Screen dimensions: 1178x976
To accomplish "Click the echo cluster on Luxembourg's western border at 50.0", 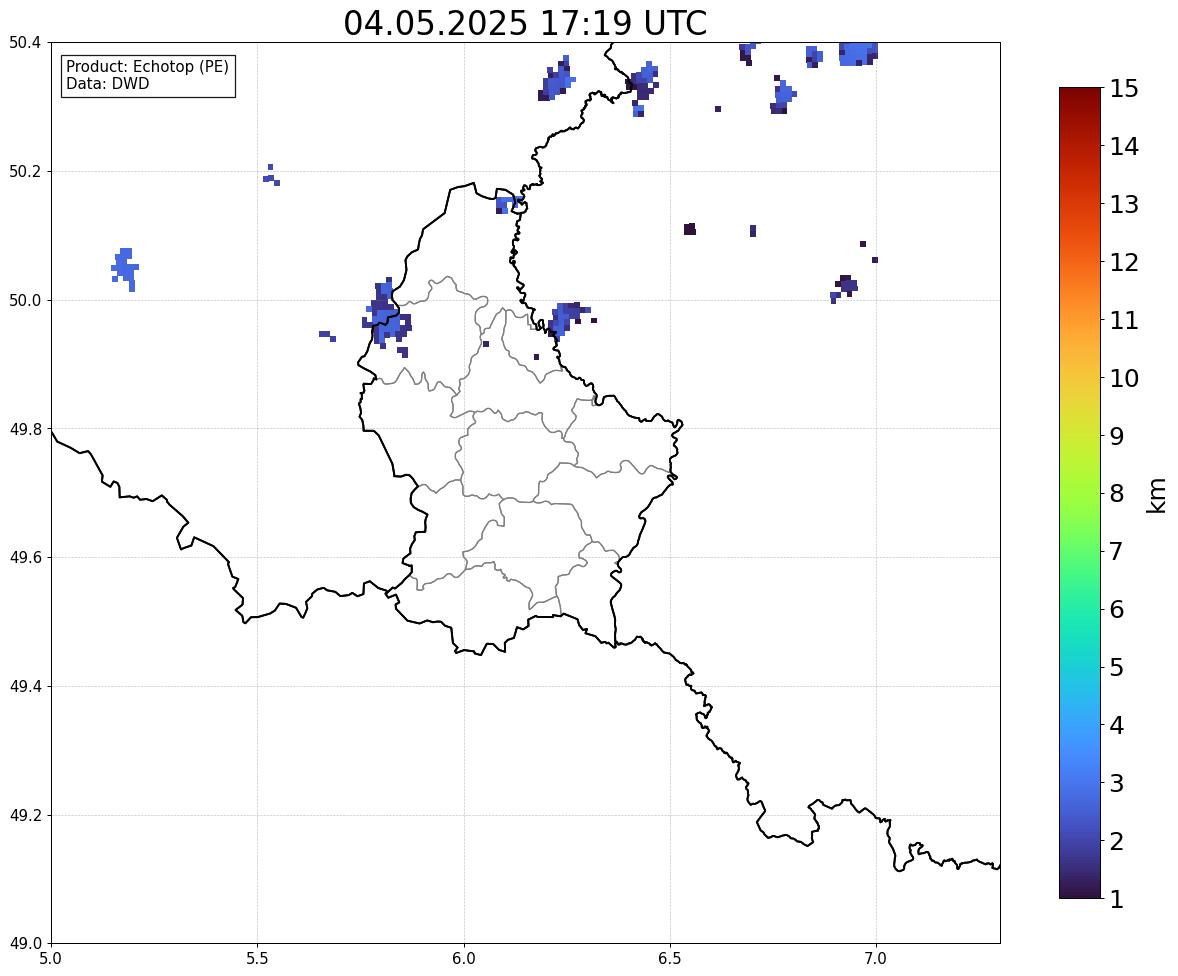I will 386,317.
